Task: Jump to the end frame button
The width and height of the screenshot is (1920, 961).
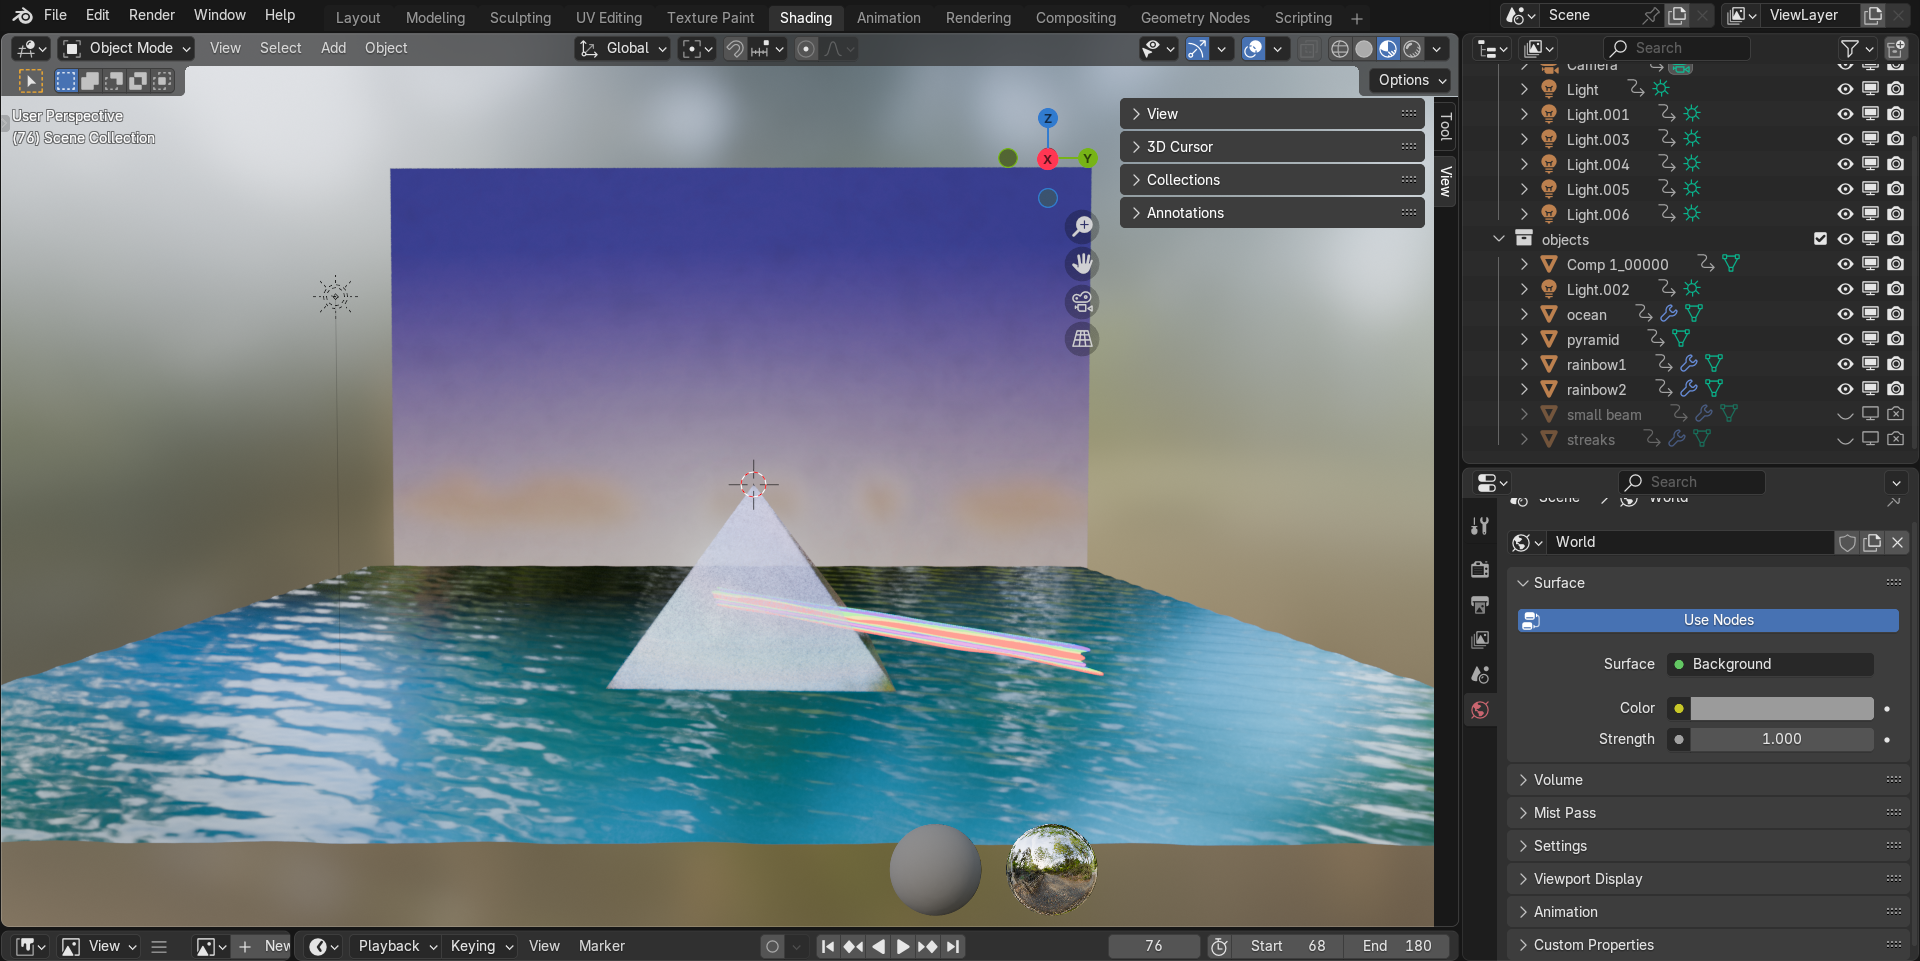Action: pyautogui.click(x=954, y=946)
